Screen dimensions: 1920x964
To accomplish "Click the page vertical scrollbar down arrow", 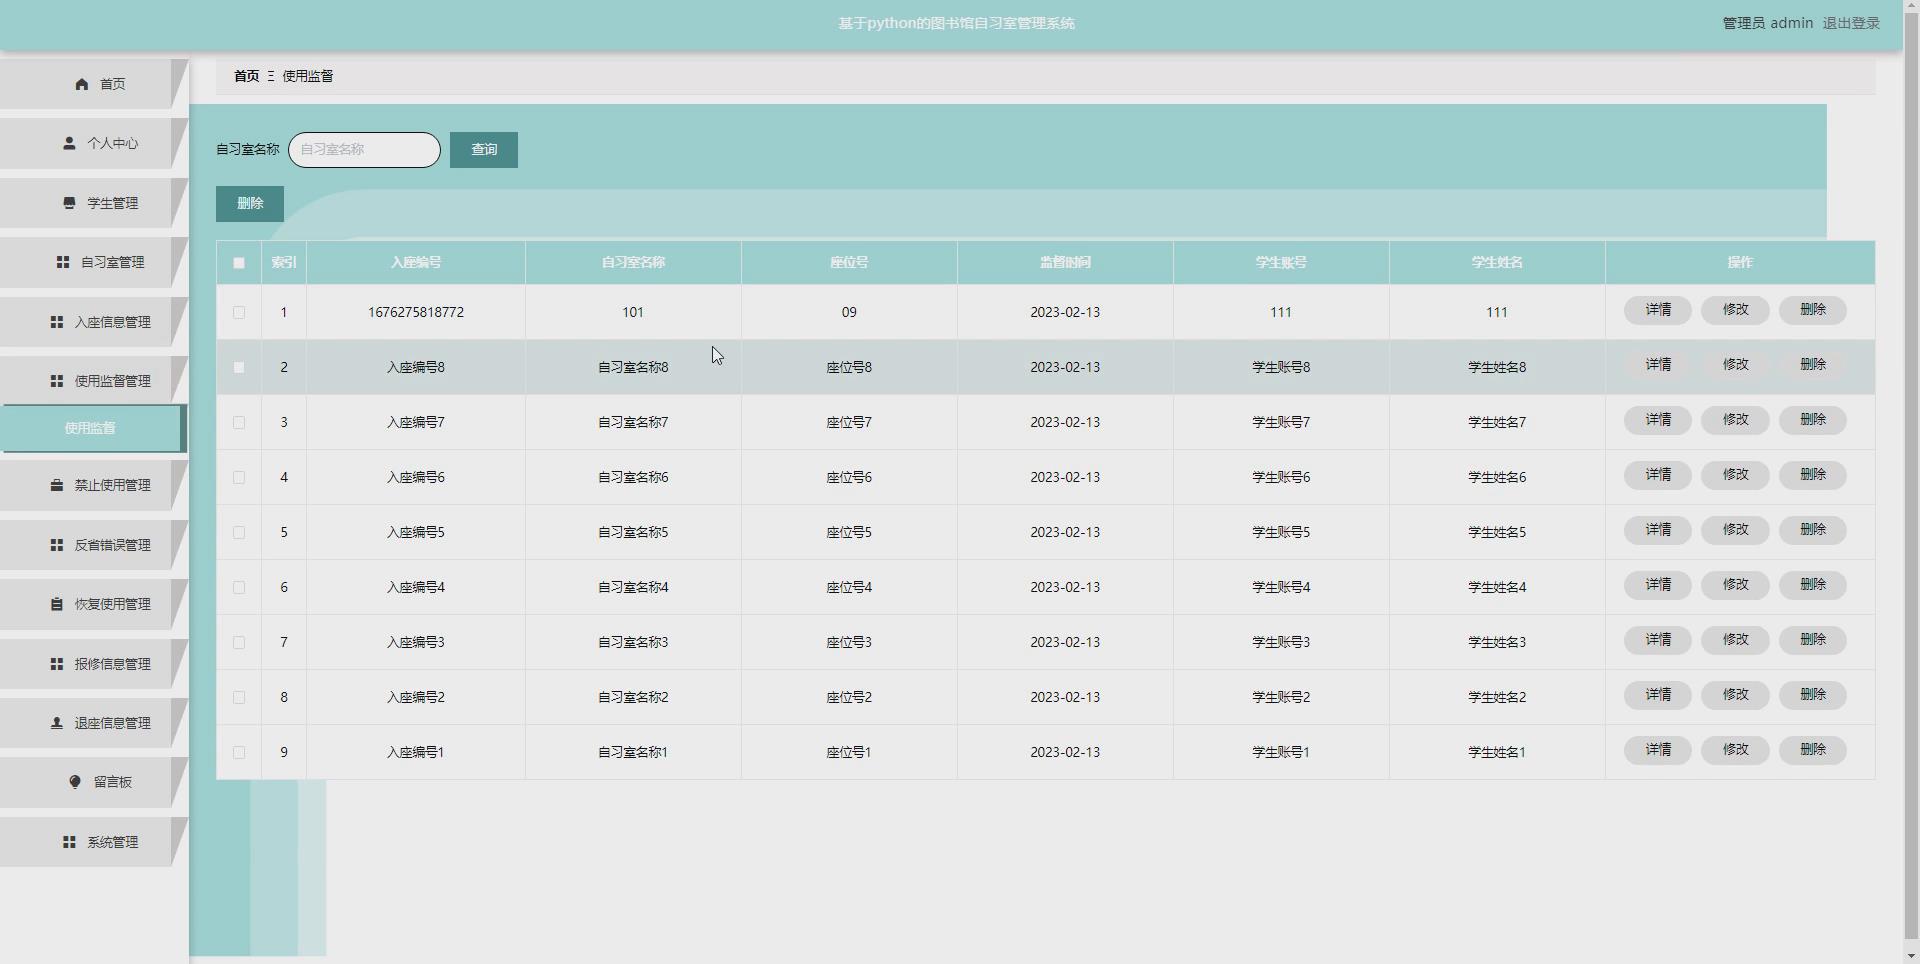I will coord(1911,955).
